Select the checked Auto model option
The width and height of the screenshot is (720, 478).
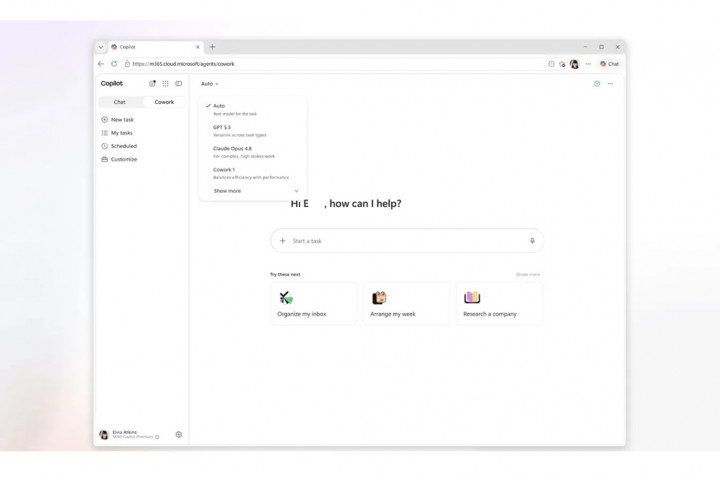coord(253,109)
